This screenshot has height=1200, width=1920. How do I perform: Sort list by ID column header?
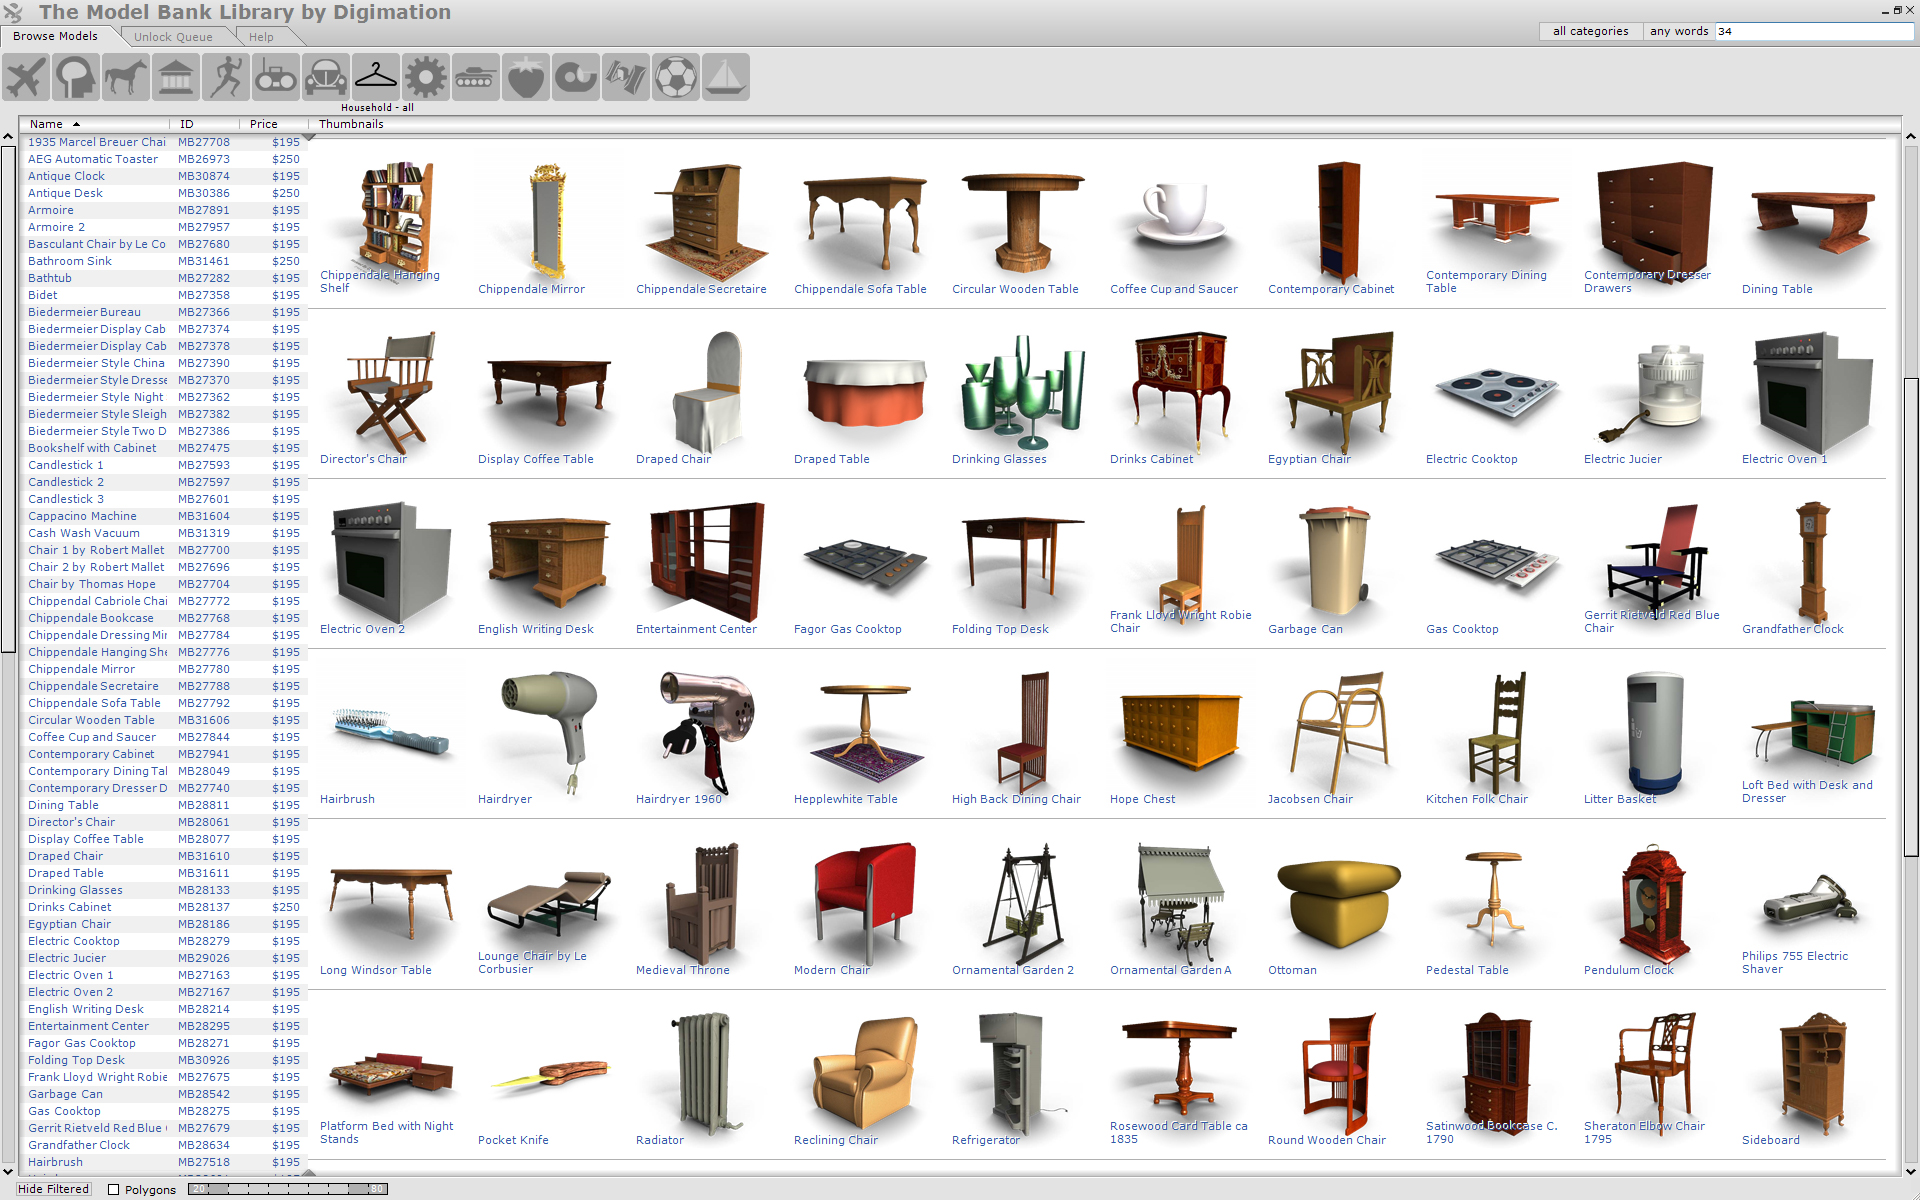click(x=204, y=124)
